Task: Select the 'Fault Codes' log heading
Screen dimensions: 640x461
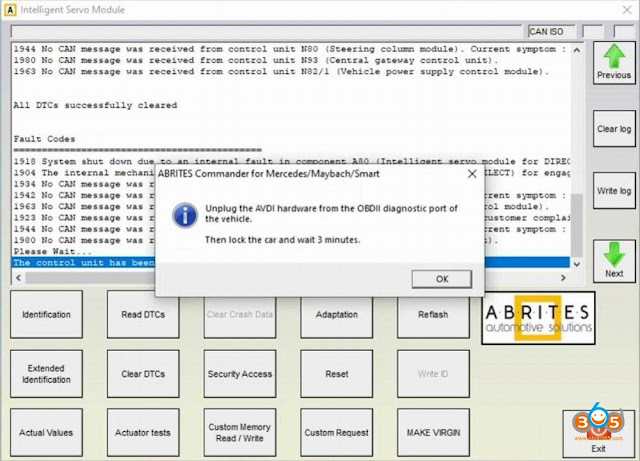Action: click(44, 139)
